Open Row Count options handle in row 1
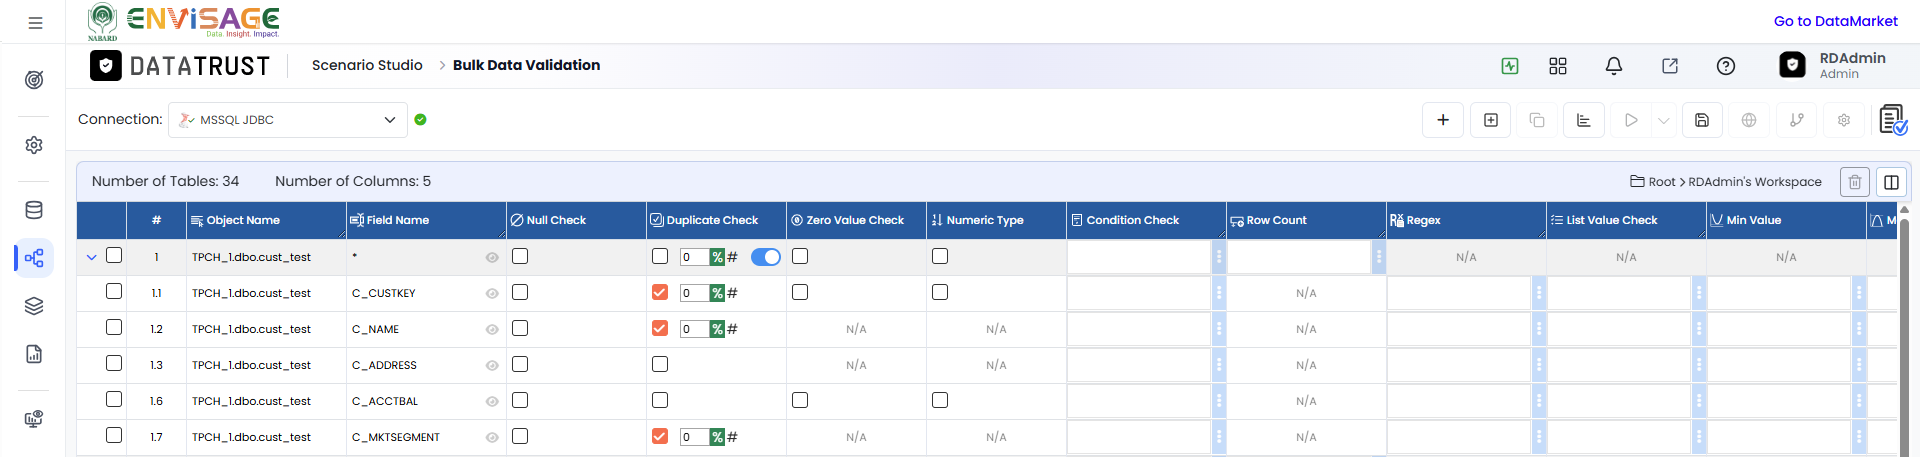This screenshot has width=1920, height=457. [x=1379, y=257]
